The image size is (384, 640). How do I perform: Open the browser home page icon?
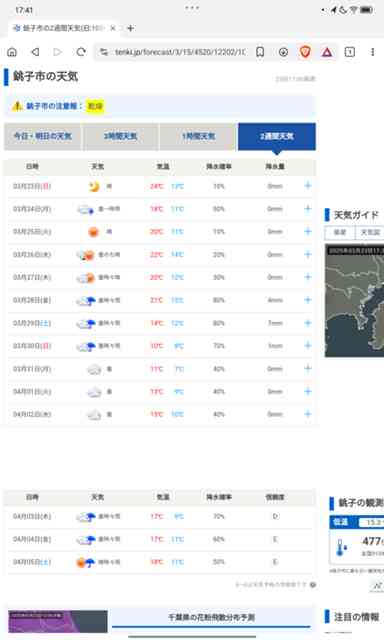(12, 52)
